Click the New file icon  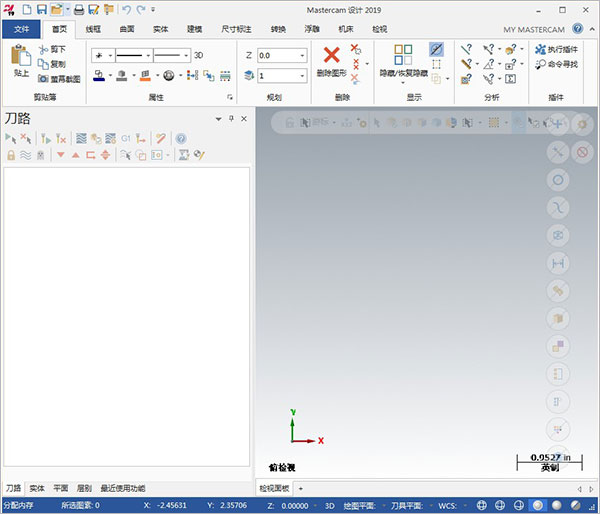pos(27,10)
